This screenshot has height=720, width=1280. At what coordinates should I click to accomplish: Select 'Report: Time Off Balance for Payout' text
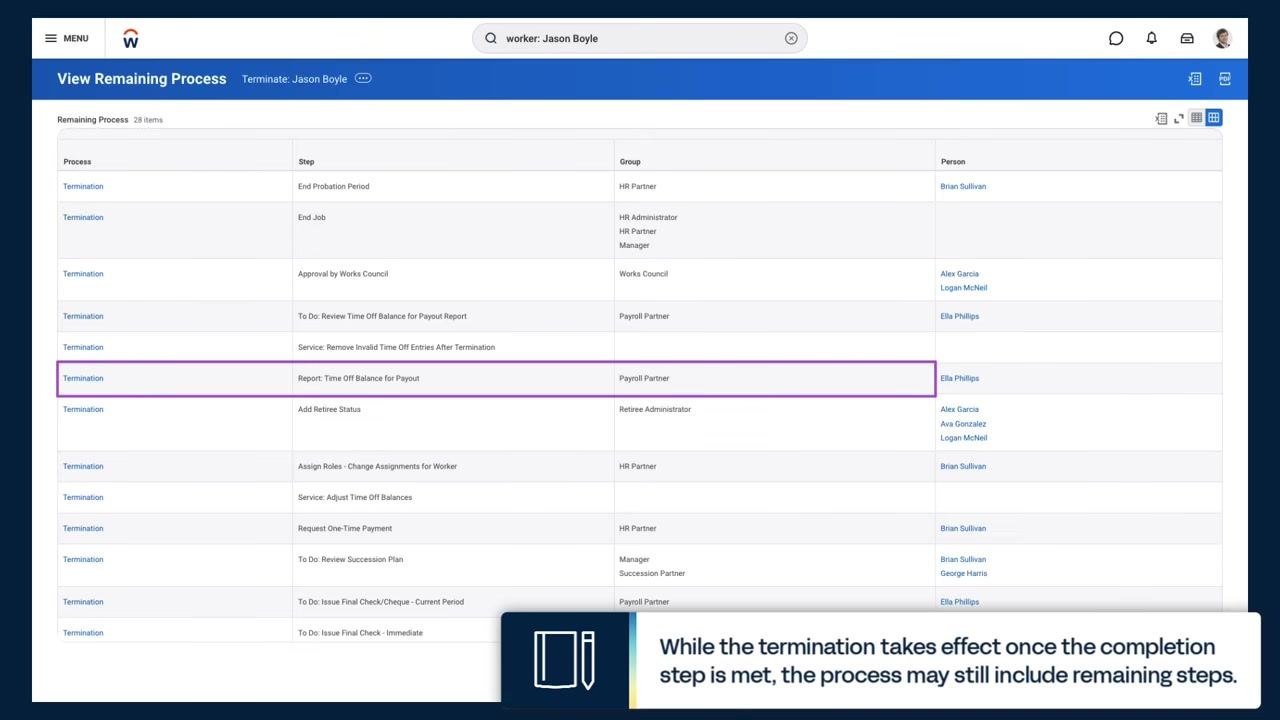click(359, 378)
